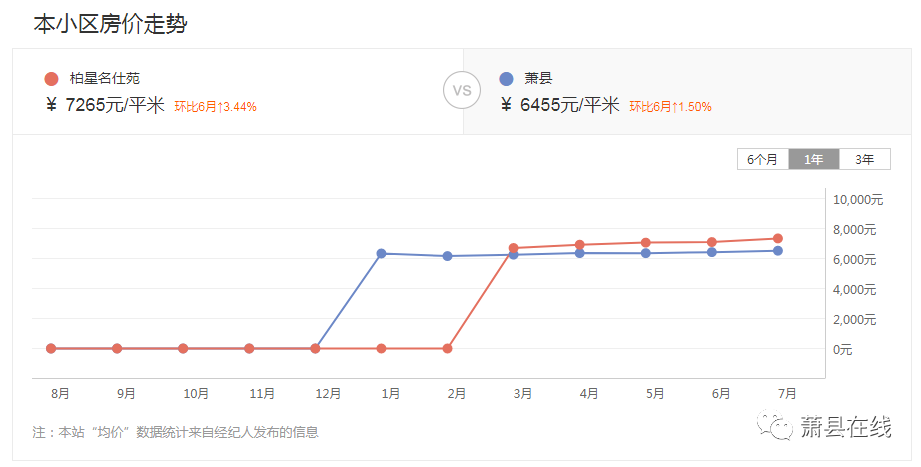Select the blue data point at 7月
This screenshot has height=467, width=921.
point(777,251)
